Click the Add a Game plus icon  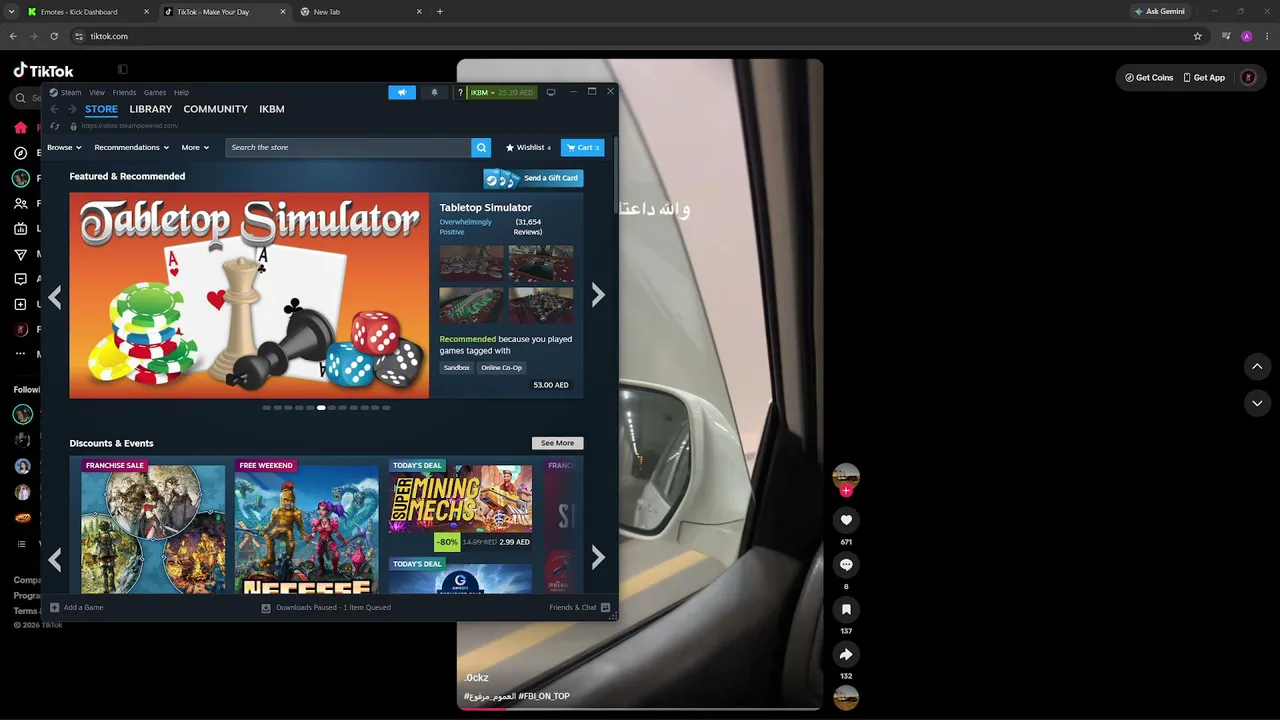tap(55, 607)
